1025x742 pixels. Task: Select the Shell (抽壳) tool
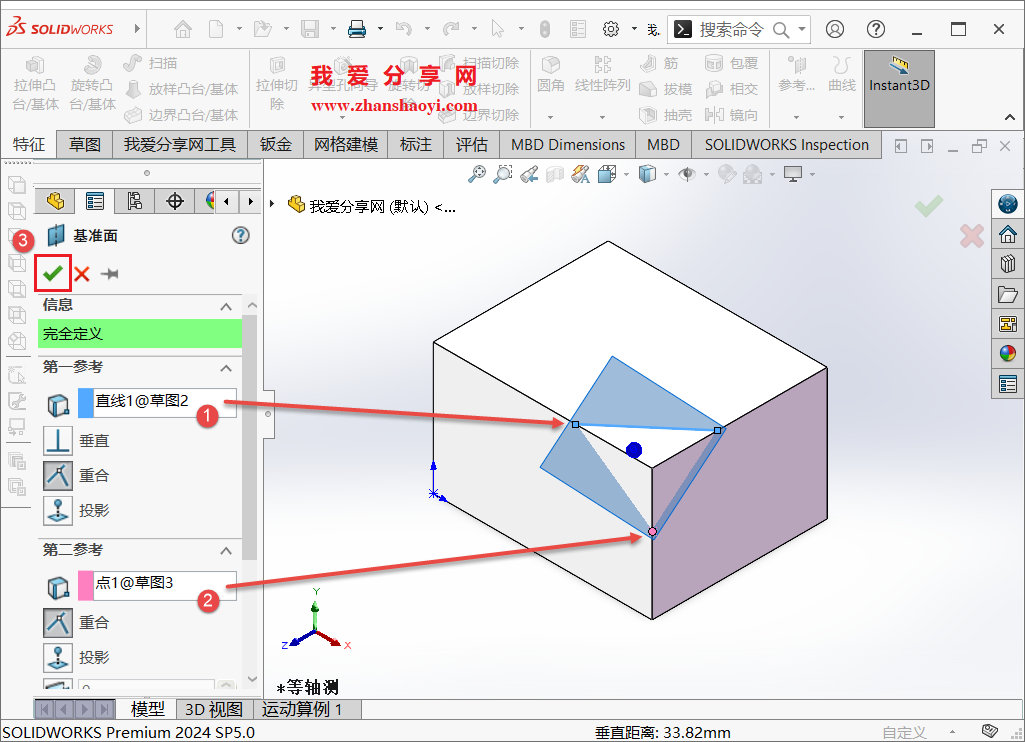pyautogui.click(x=664, y=114)
